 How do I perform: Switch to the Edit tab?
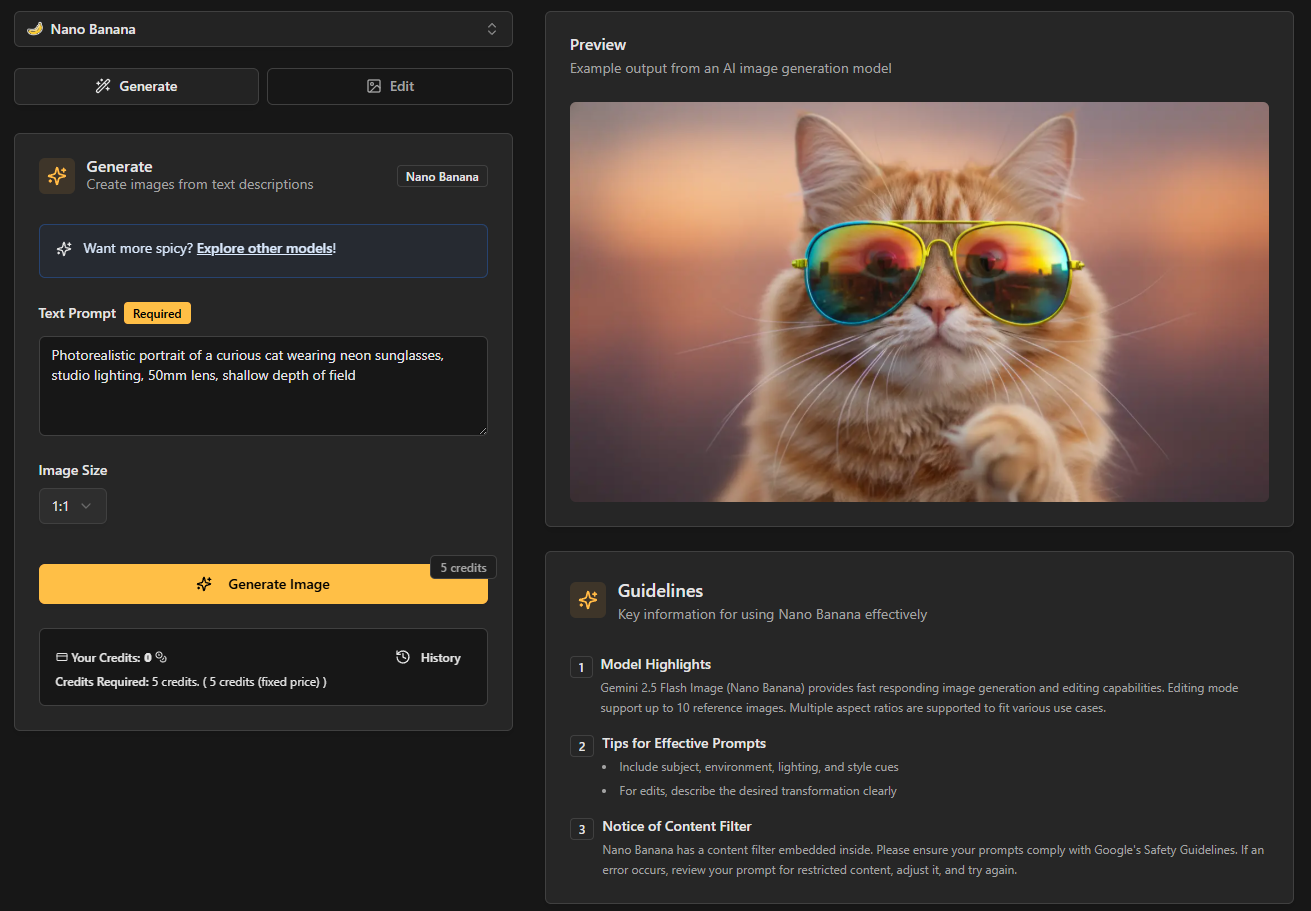point(390,86)
